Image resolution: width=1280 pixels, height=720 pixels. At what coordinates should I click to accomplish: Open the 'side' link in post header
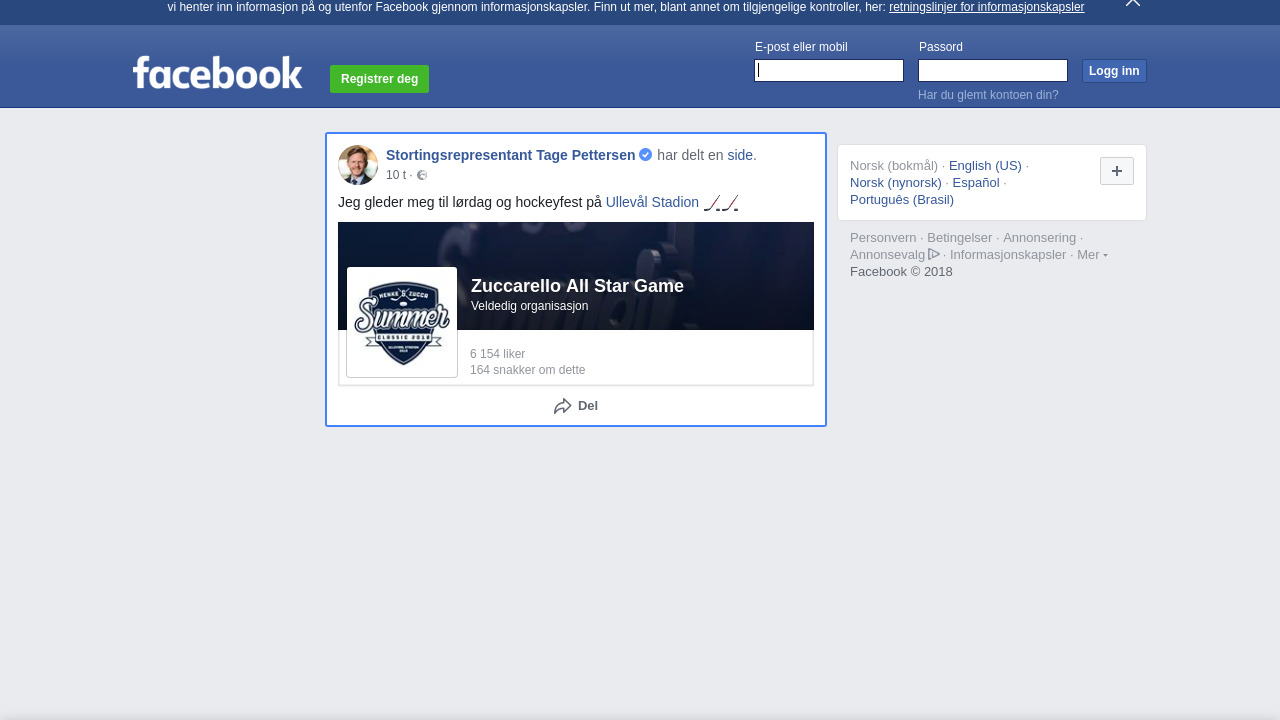click(740, 155)
